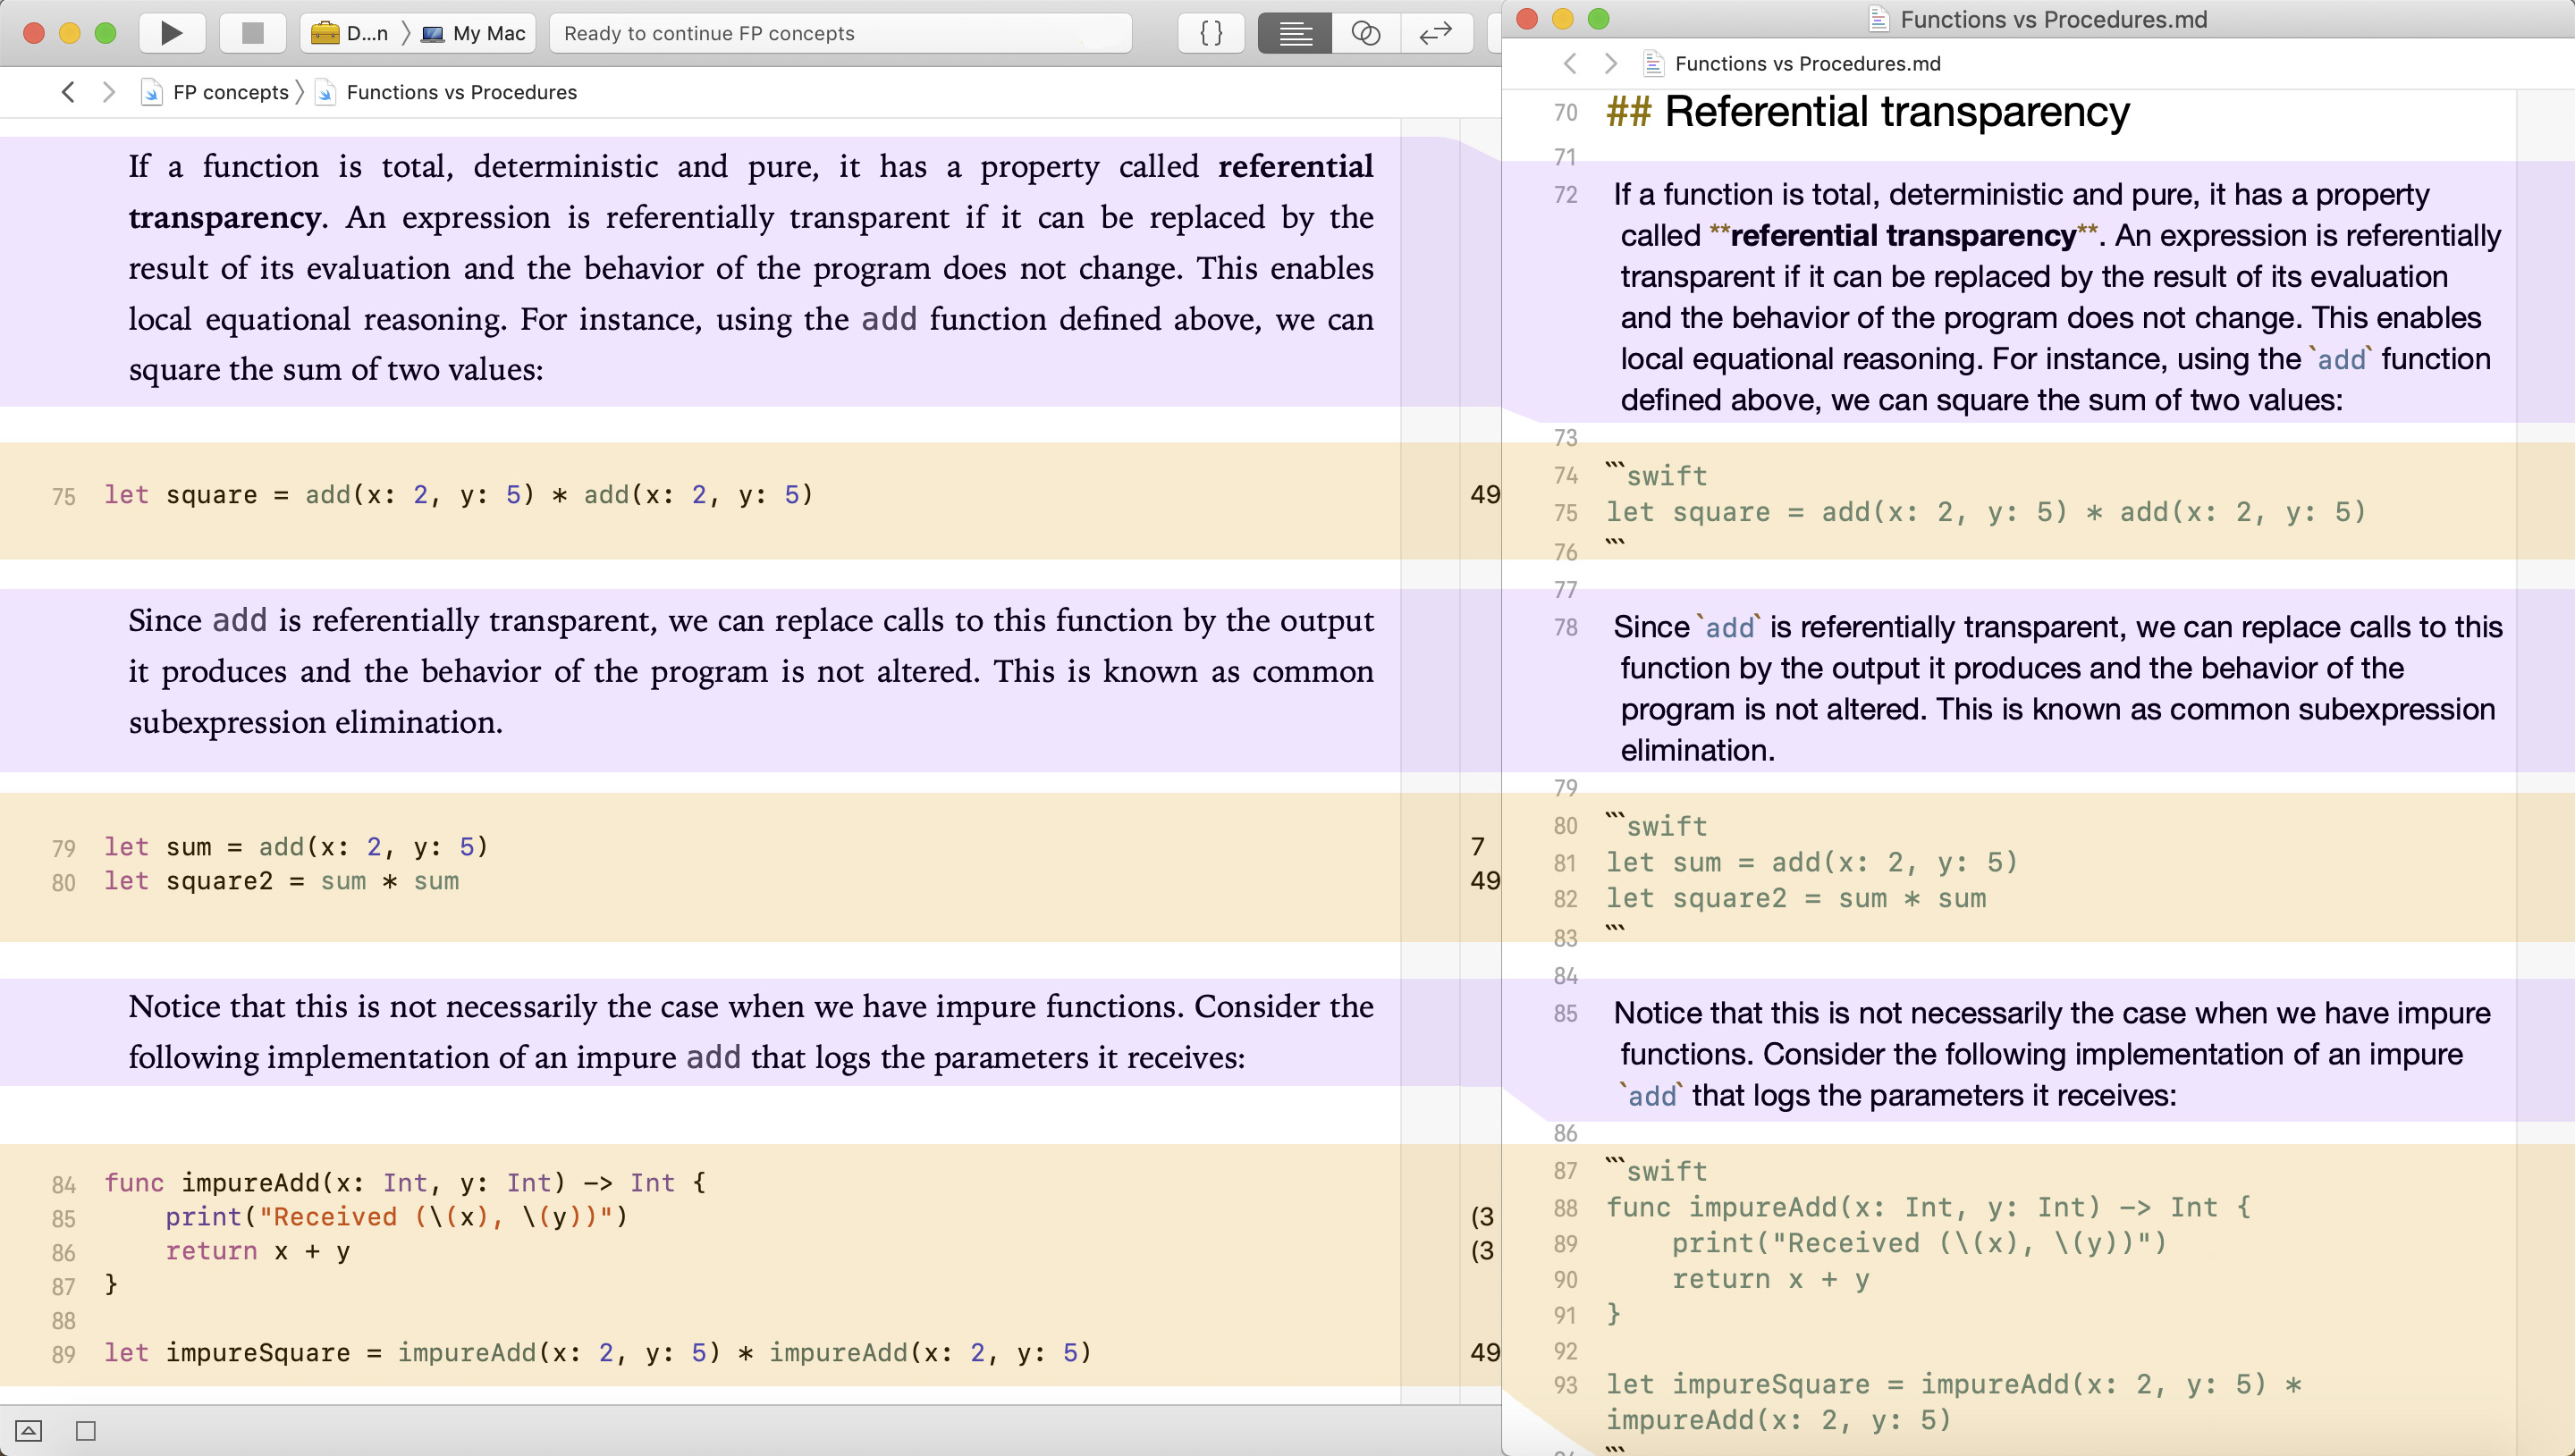Viewport: 2575px width, 1456px height.
Task: Click the file icon in the markdown path bar
Action: pyautogui.click(x=1653, y=63)
